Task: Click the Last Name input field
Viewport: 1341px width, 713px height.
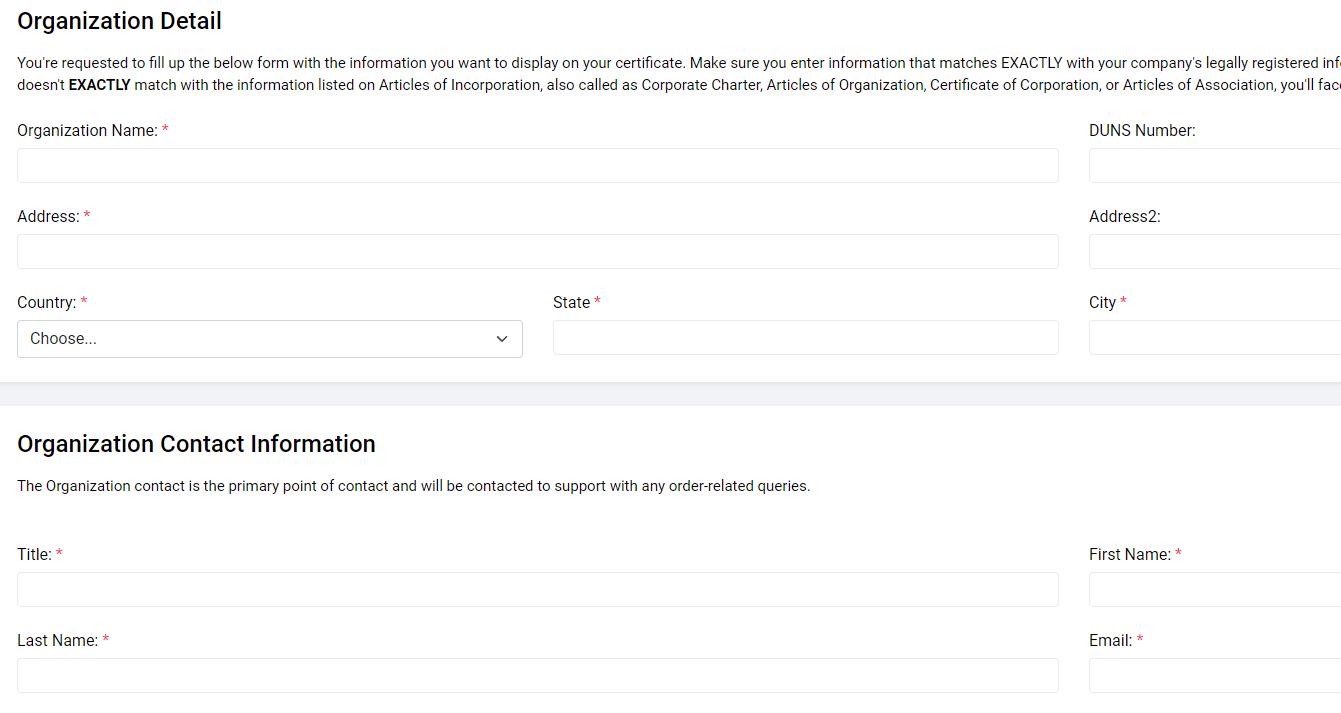Action: click(x=537, y=675)
